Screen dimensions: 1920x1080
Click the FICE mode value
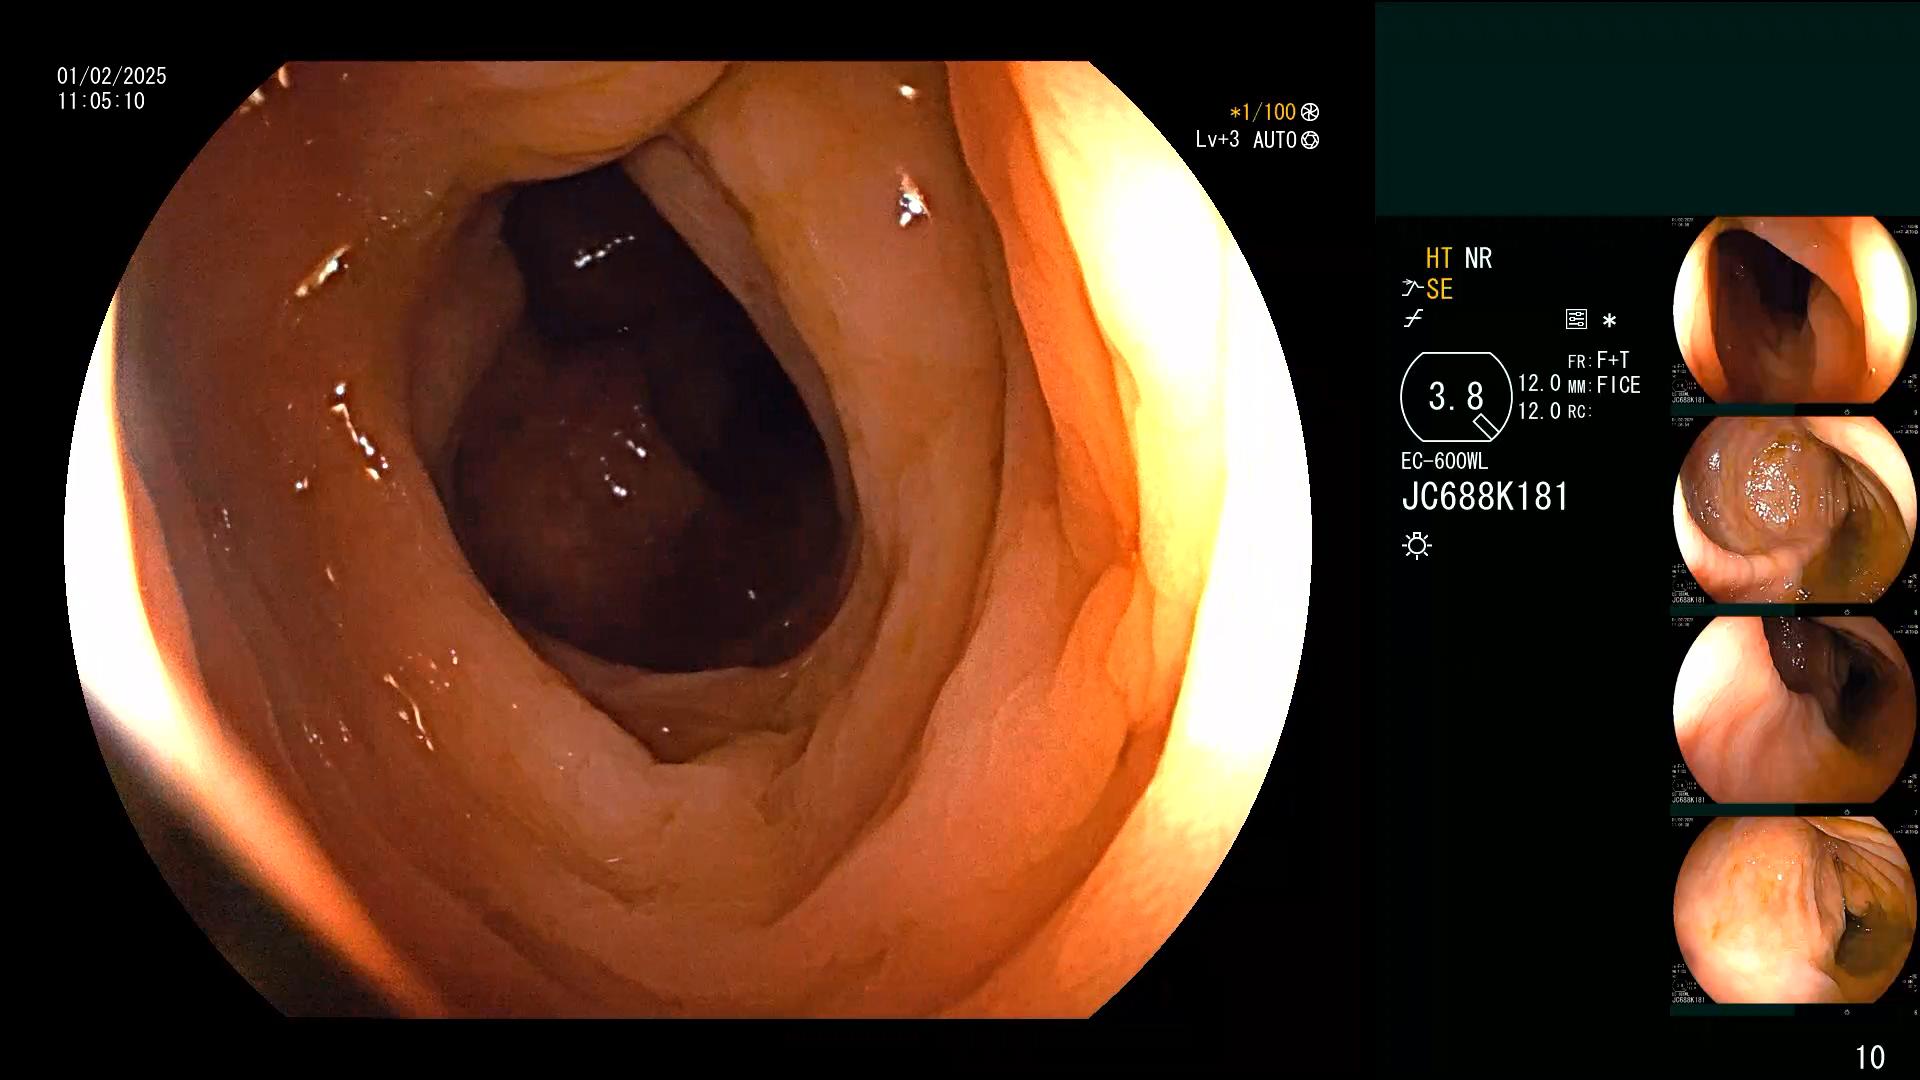[x=1618, y=385]
